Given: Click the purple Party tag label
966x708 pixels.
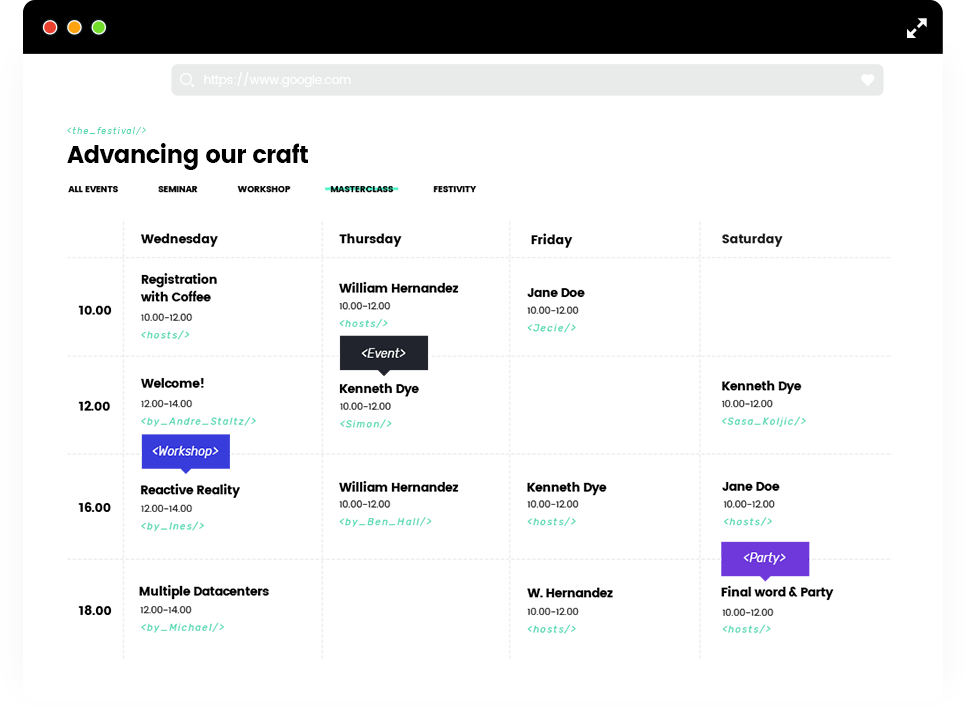Looking at the screenshot, I should pos(764,558).
